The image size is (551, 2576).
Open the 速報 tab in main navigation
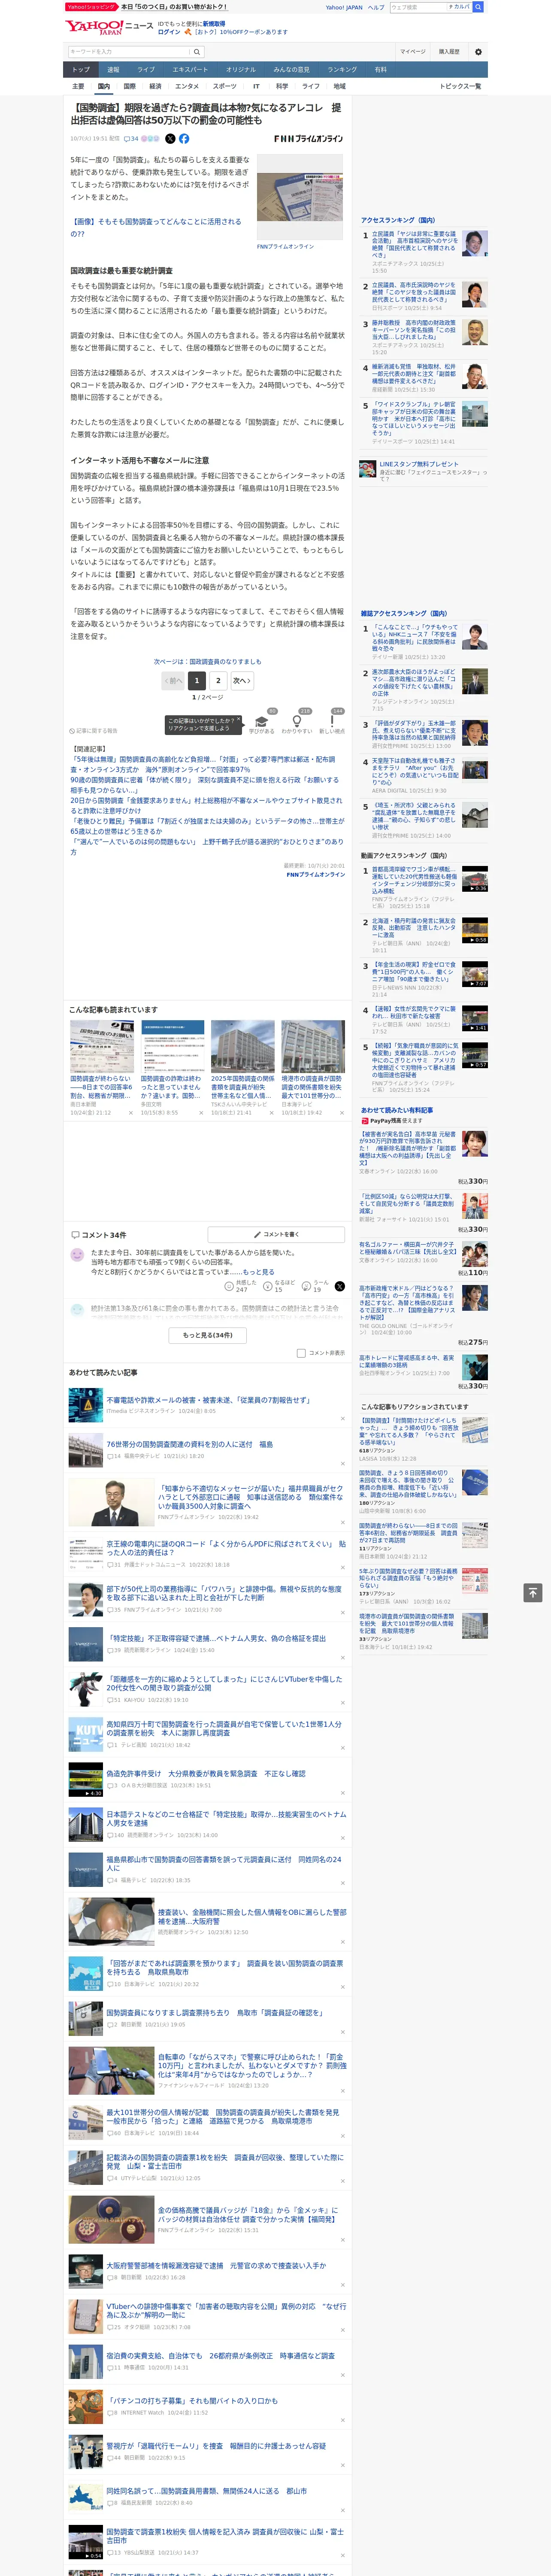113,70
